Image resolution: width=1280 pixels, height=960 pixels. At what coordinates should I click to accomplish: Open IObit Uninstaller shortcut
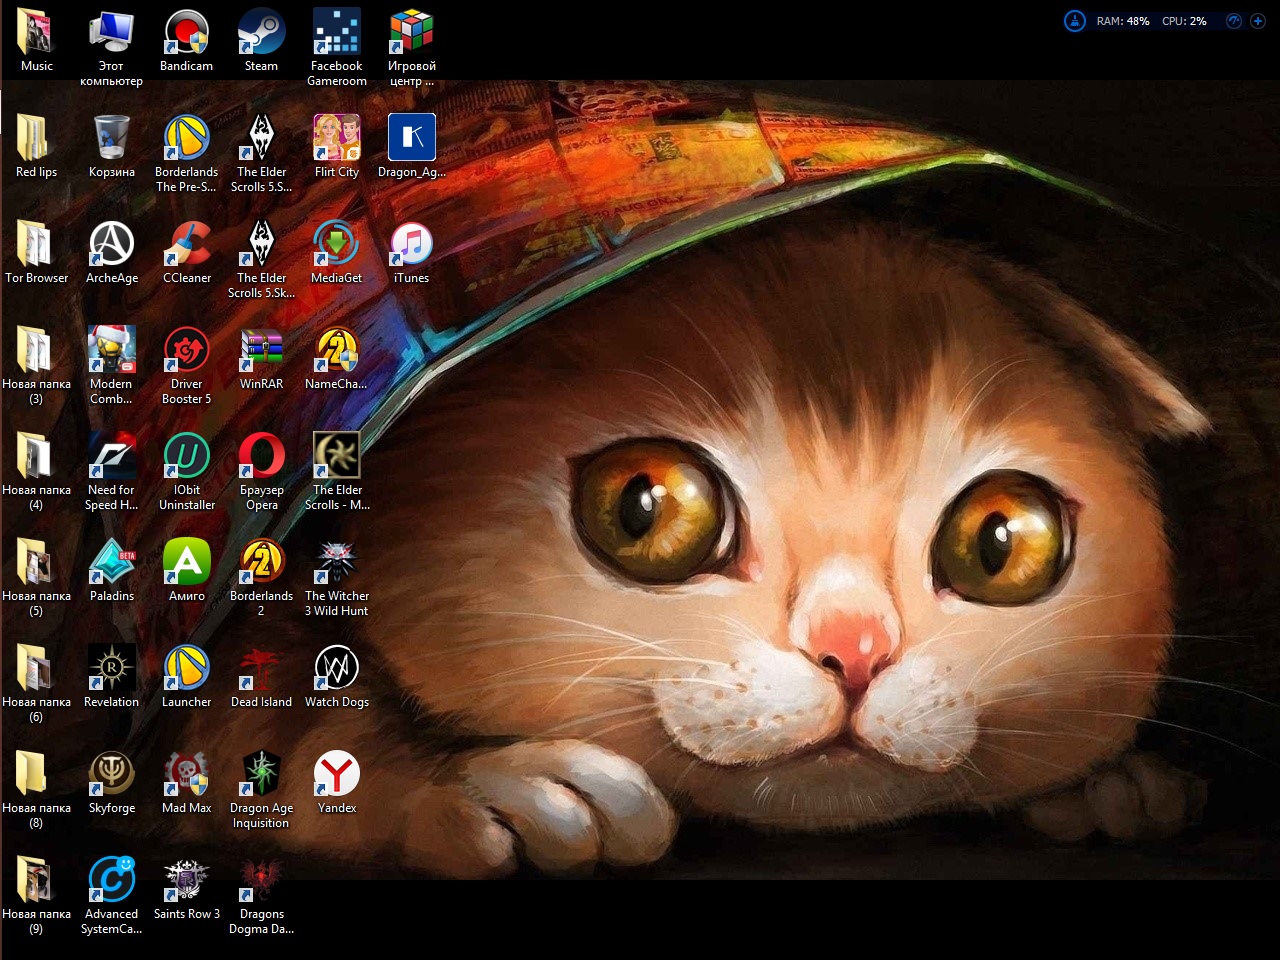point(186,472)
